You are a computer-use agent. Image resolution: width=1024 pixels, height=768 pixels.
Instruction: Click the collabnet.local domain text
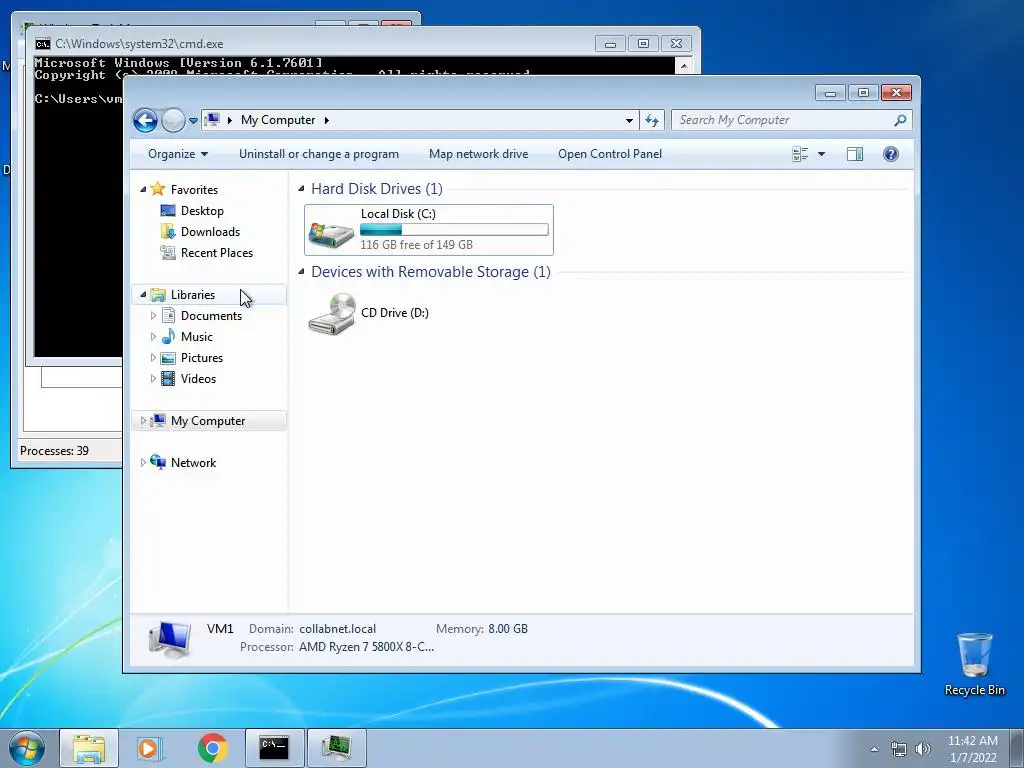click(x=338, y=629)
